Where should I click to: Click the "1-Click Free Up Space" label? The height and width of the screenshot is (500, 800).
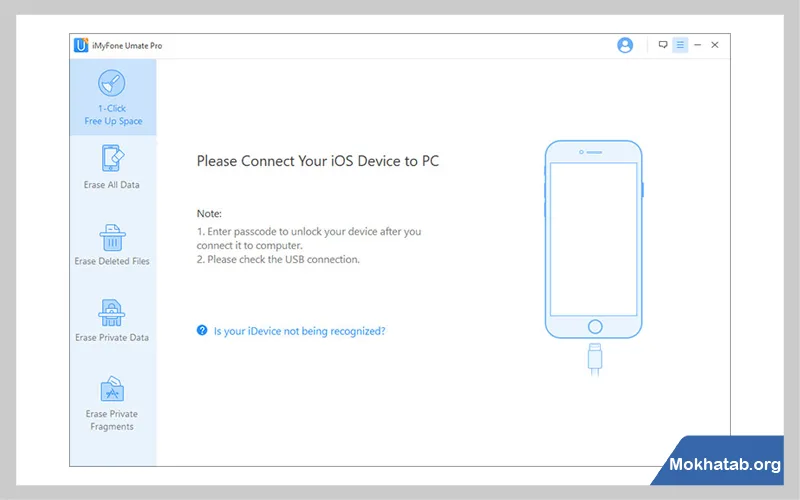pos(112,115)
